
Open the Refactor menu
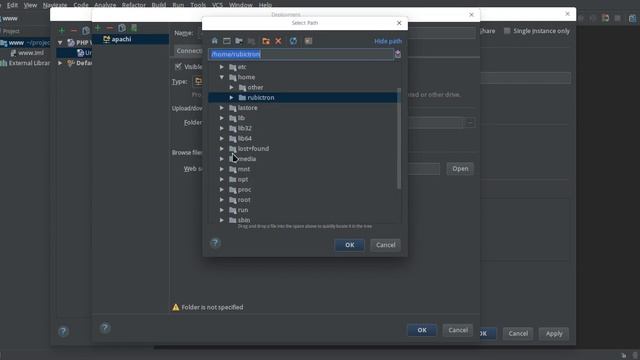133,5
